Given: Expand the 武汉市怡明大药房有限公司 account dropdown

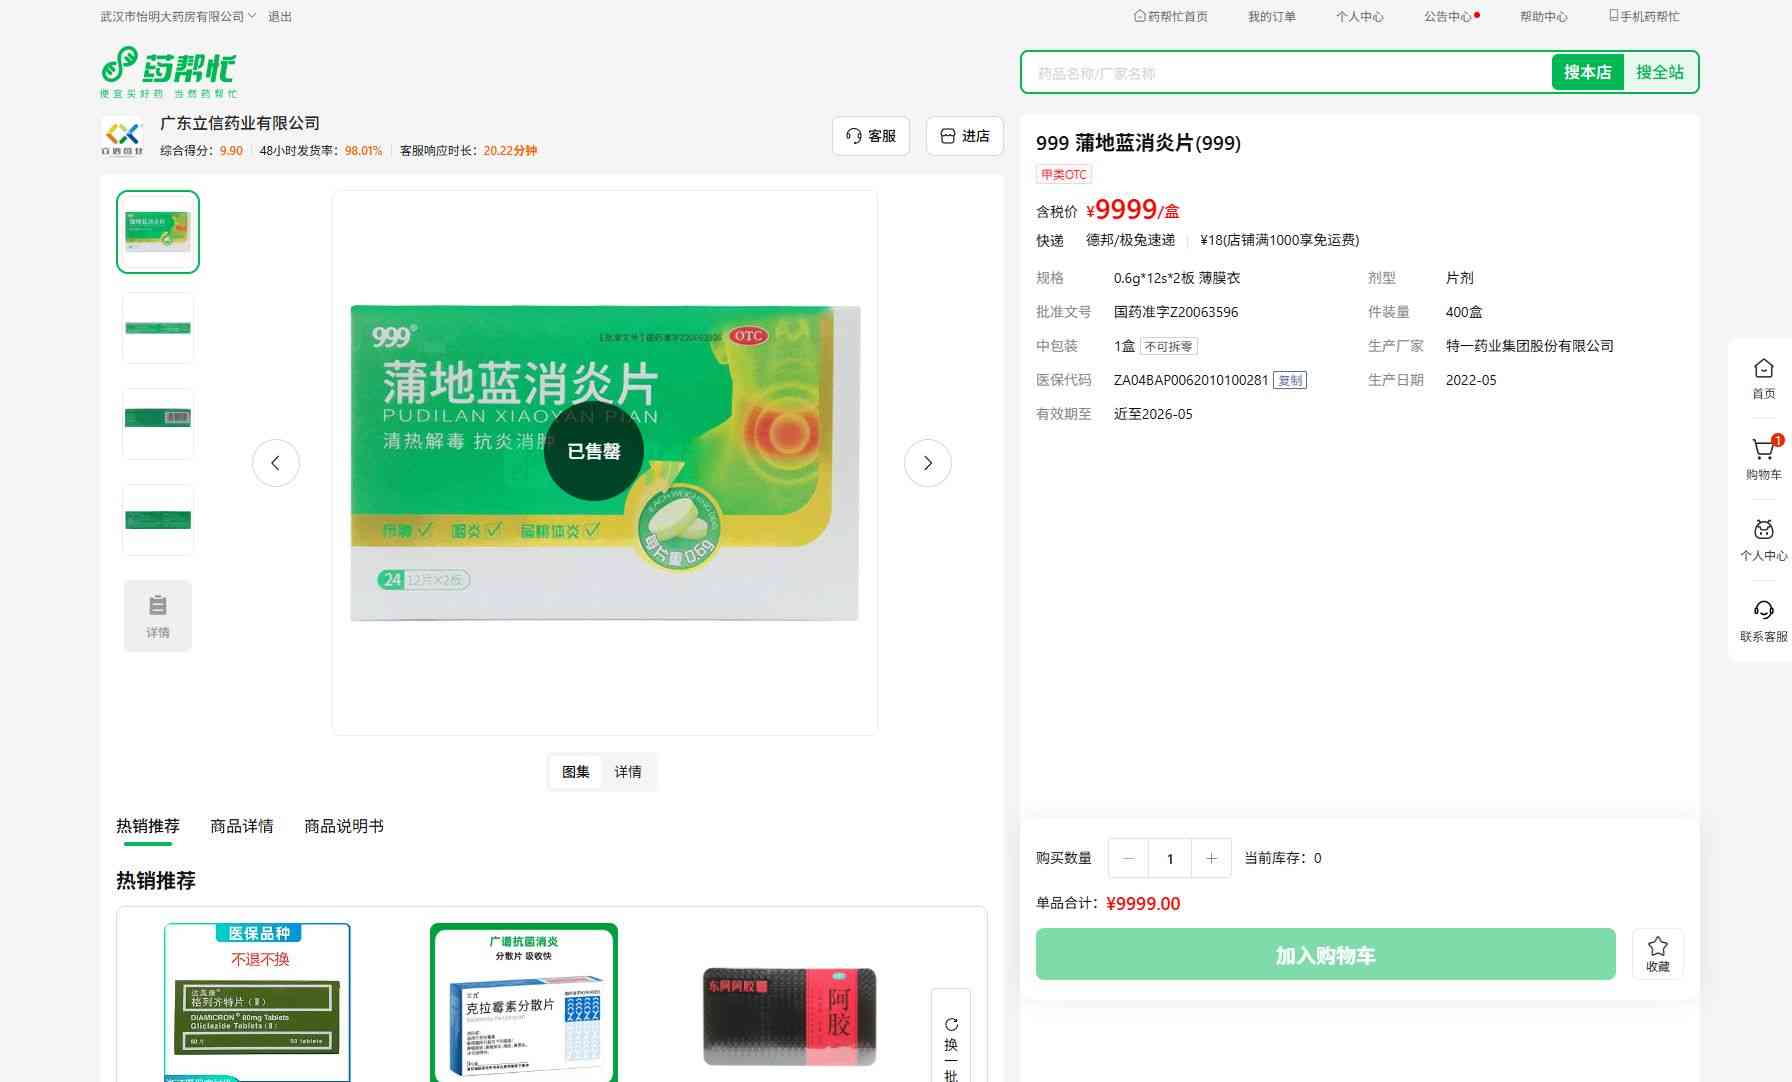Looking at the screenshot, I should pyautogui.click(x=178, y=17).
